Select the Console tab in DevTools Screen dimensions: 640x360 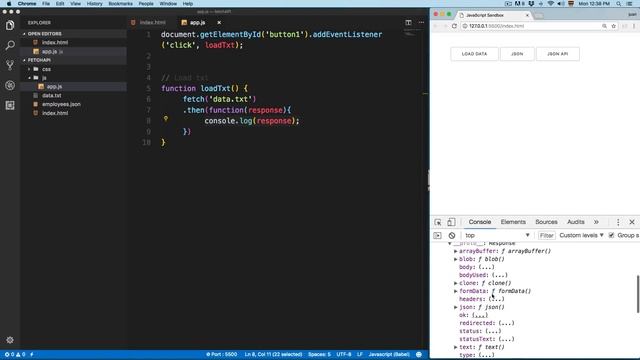click(x=480, y=222)
